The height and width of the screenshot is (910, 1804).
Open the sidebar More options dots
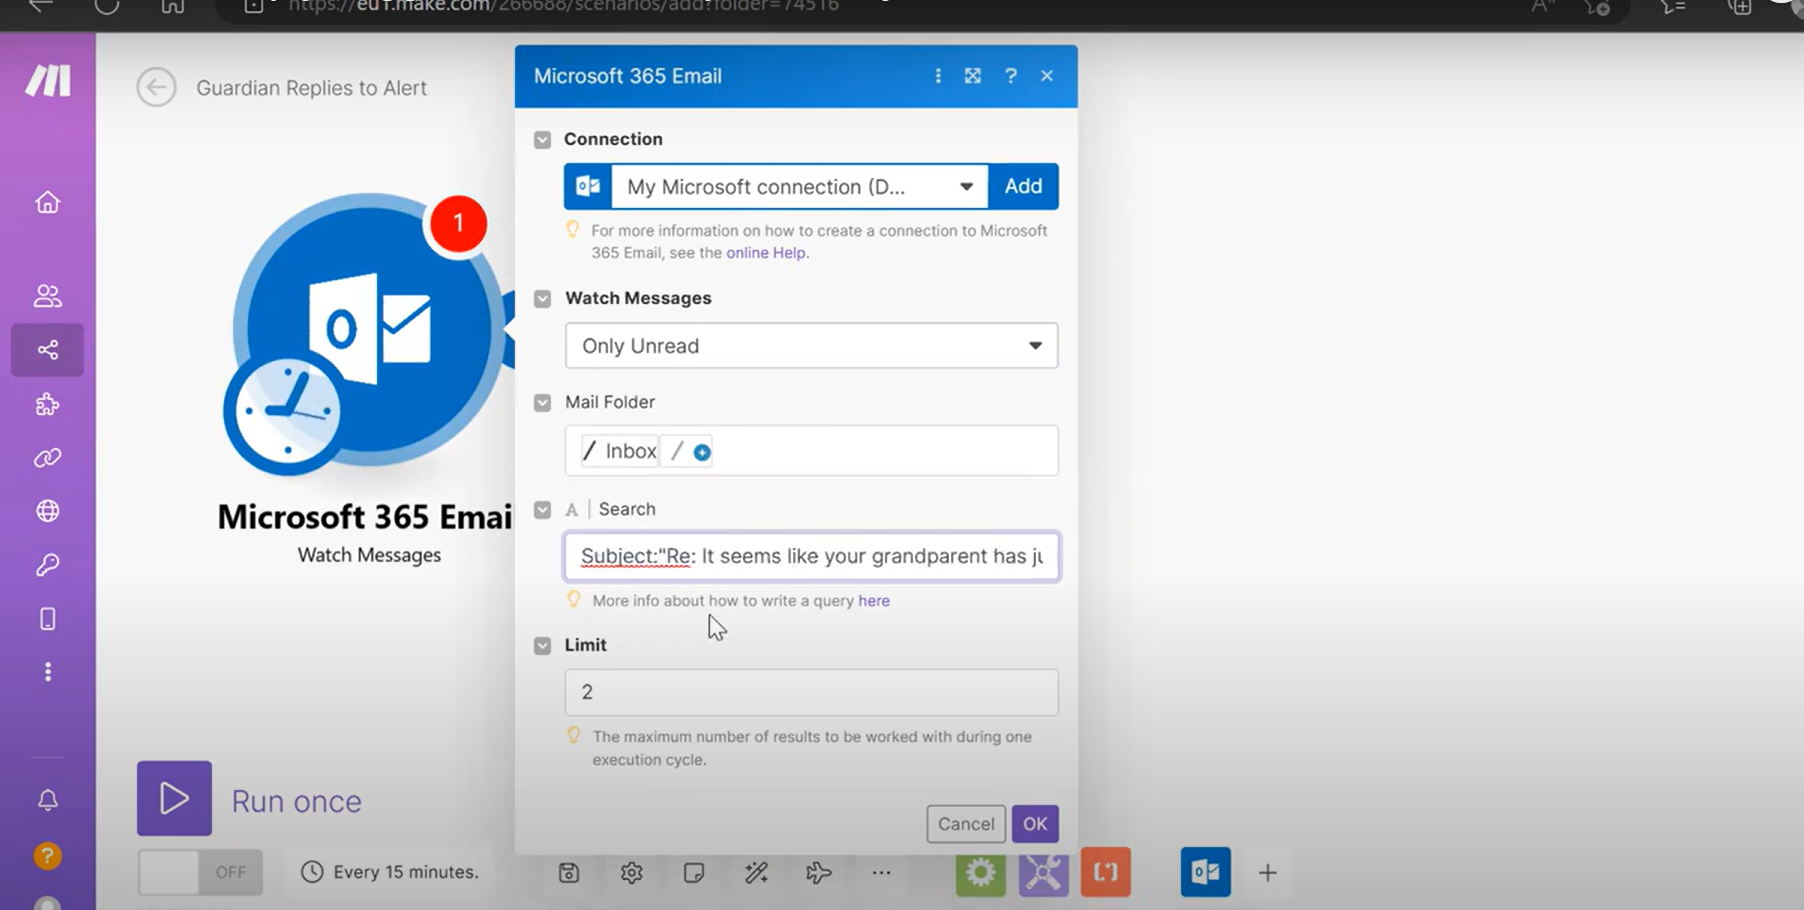47,672
